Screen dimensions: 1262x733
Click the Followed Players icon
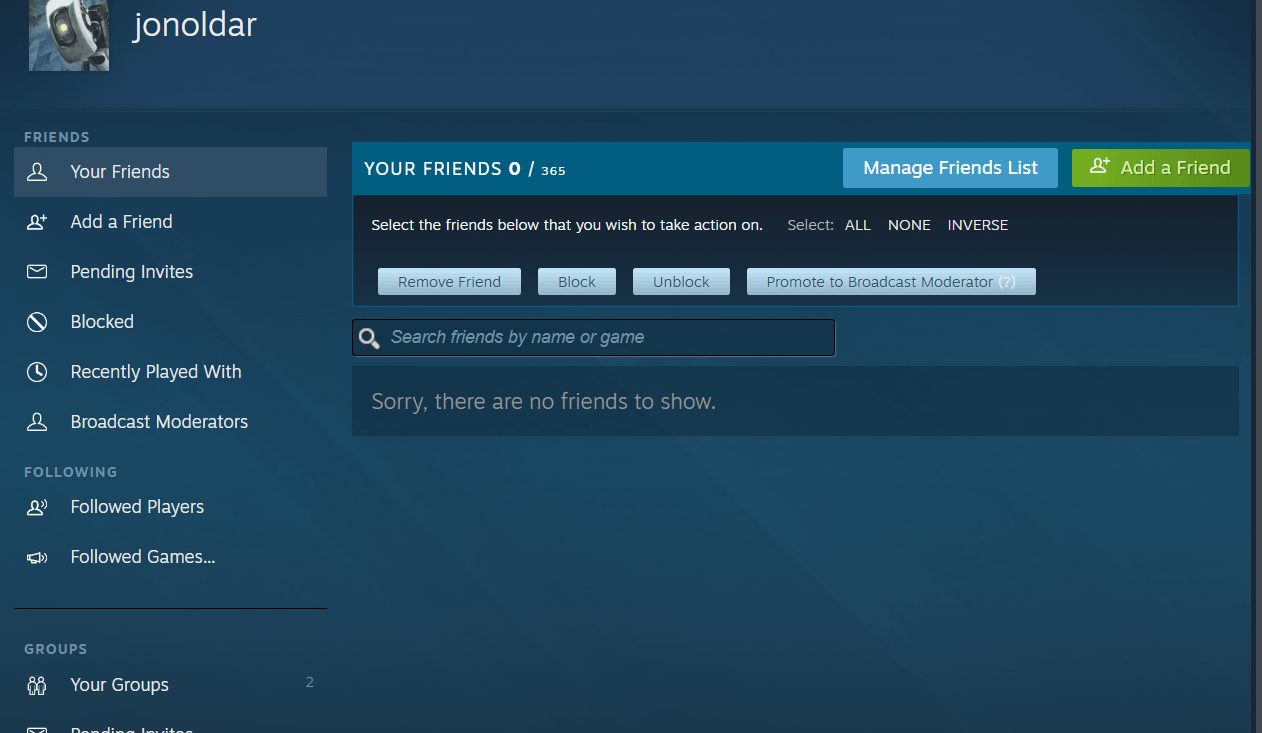(x=37, y=507)
